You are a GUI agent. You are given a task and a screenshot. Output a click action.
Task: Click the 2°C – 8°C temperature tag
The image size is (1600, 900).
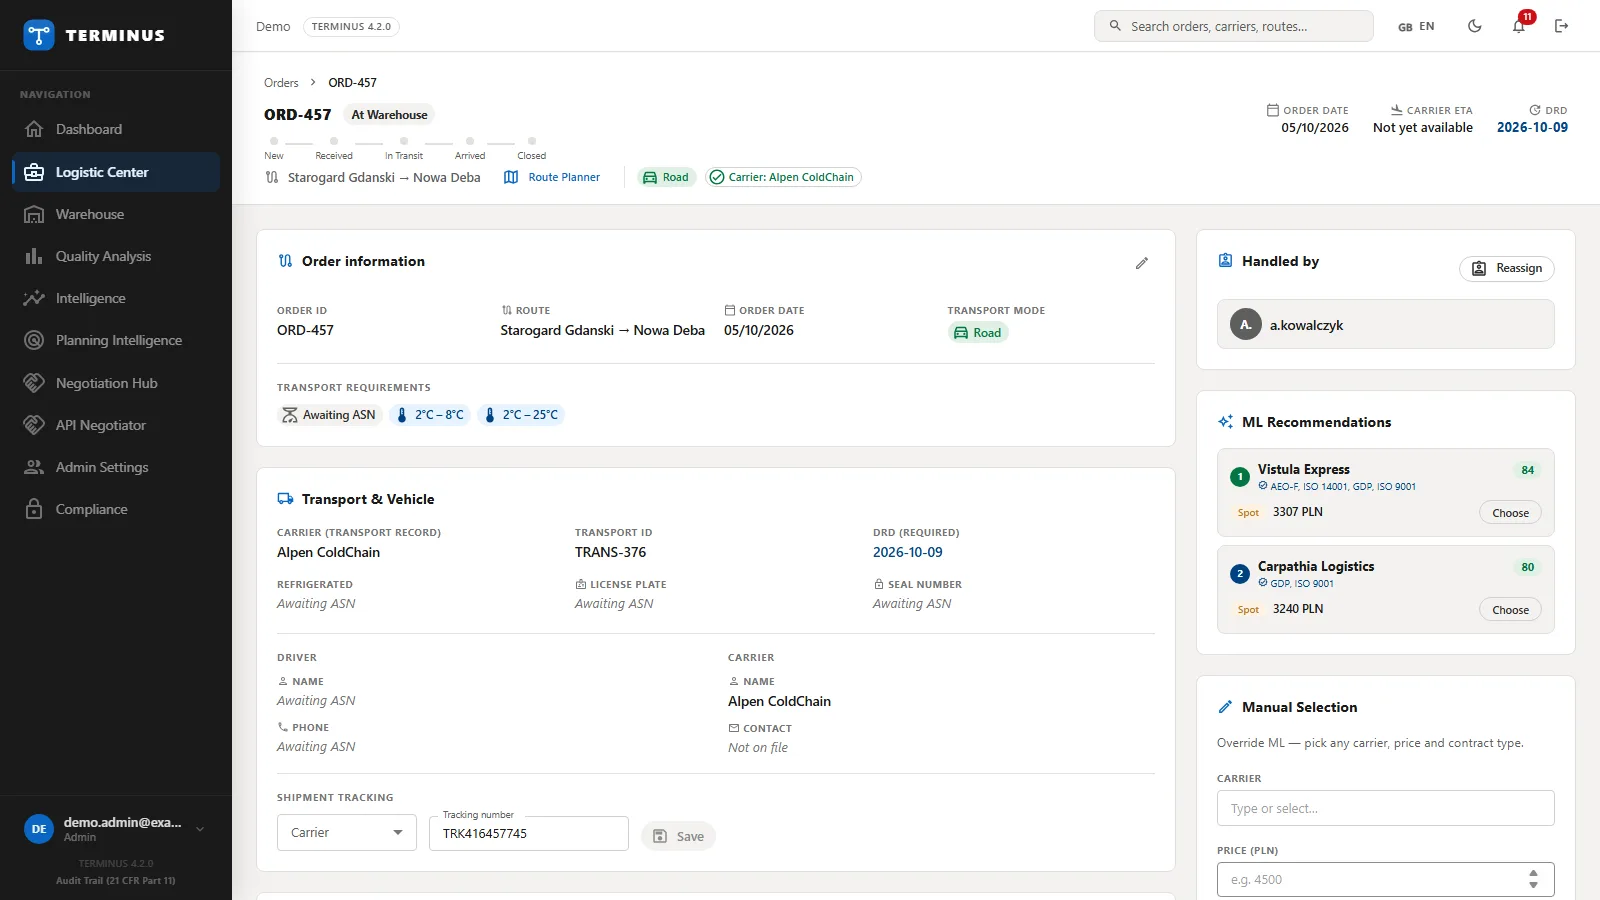click(x=430, y=415)
